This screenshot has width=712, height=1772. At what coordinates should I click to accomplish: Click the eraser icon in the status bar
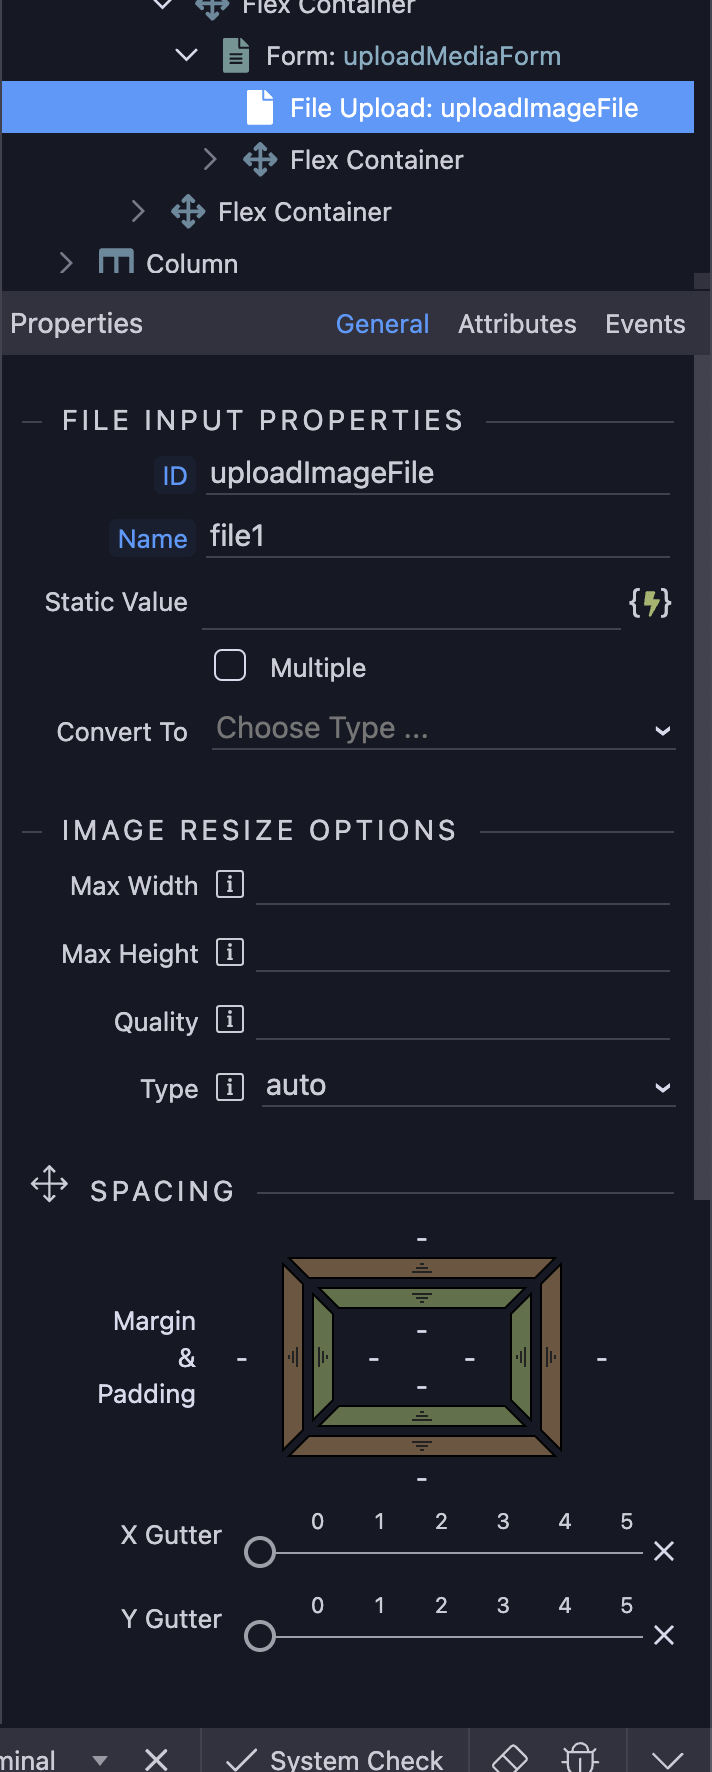pos(510,1758)
